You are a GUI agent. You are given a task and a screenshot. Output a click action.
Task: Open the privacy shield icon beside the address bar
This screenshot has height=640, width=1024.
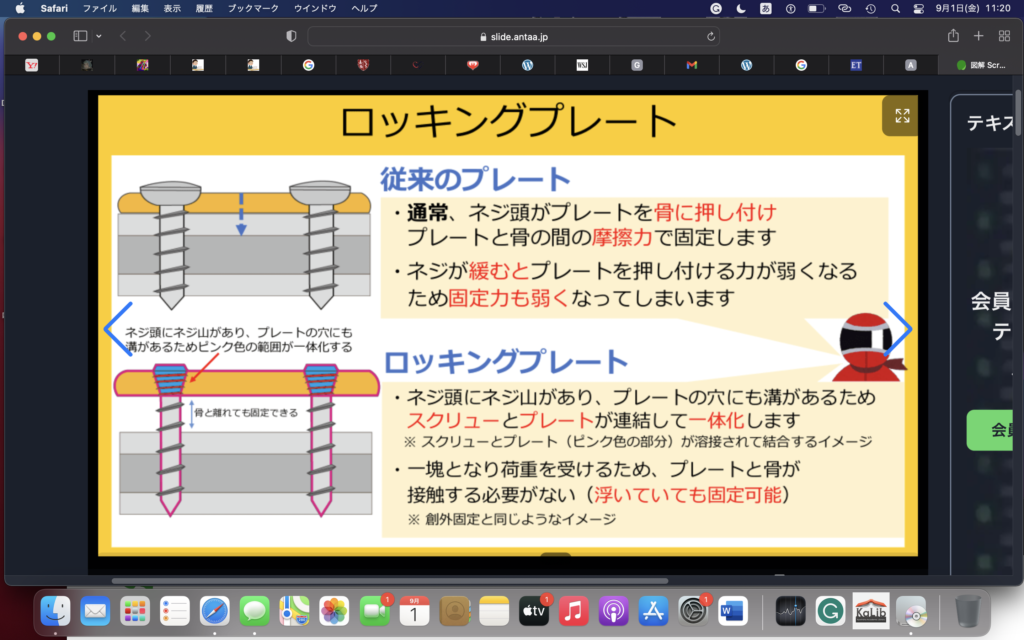point(291,36)
